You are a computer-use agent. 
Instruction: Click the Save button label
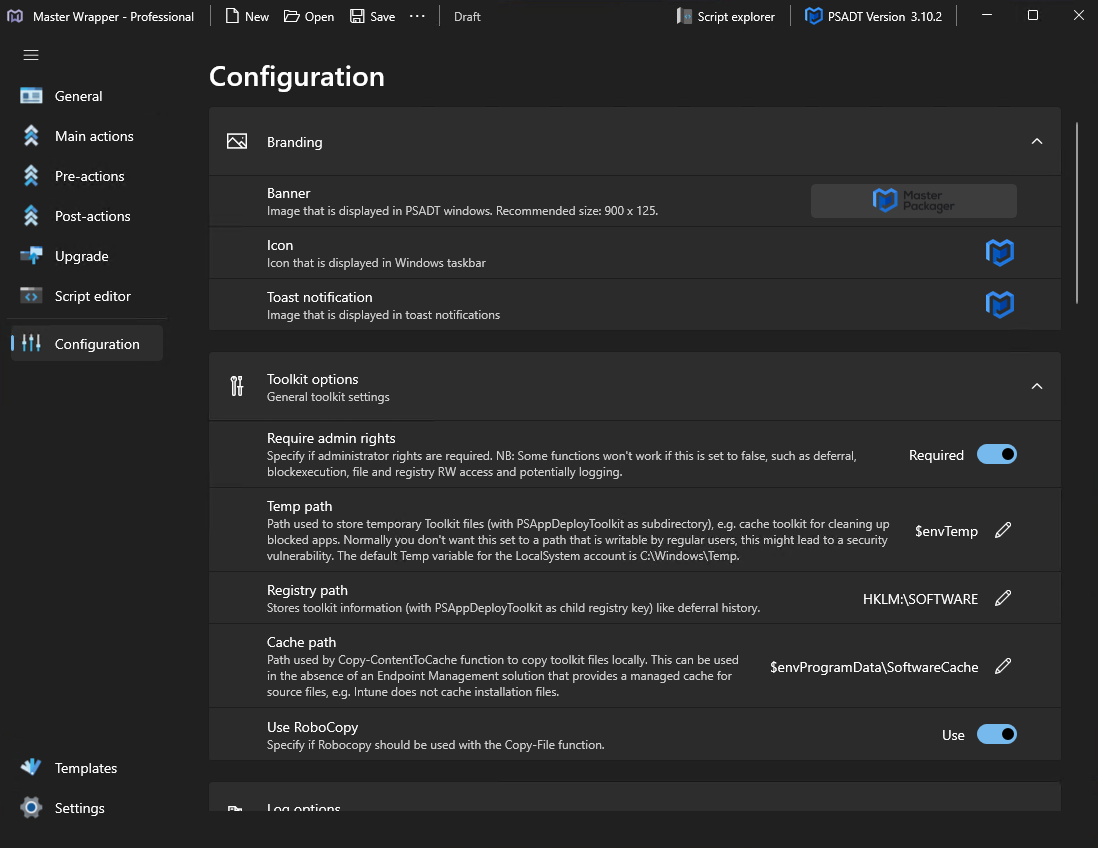pyautogui.click(x=382, y=17)
